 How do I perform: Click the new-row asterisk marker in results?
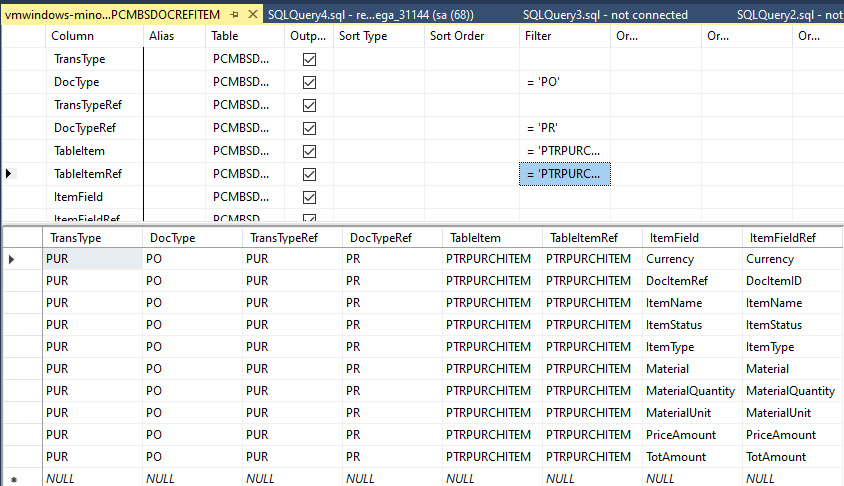tap(12, 479)
